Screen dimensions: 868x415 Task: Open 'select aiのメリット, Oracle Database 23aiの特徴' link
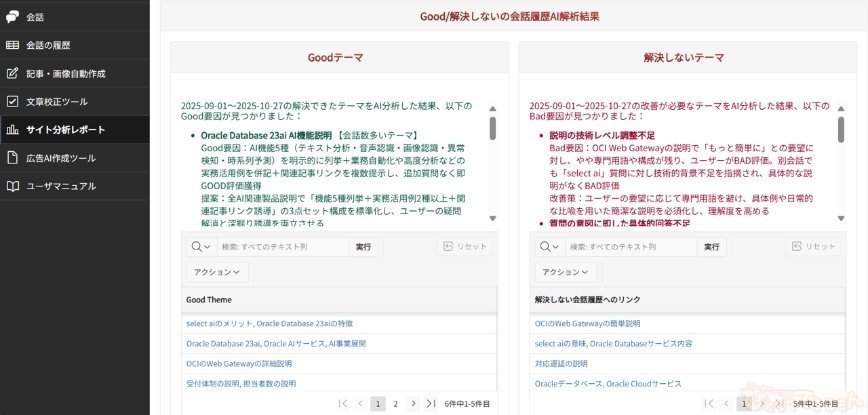point(269,324)
